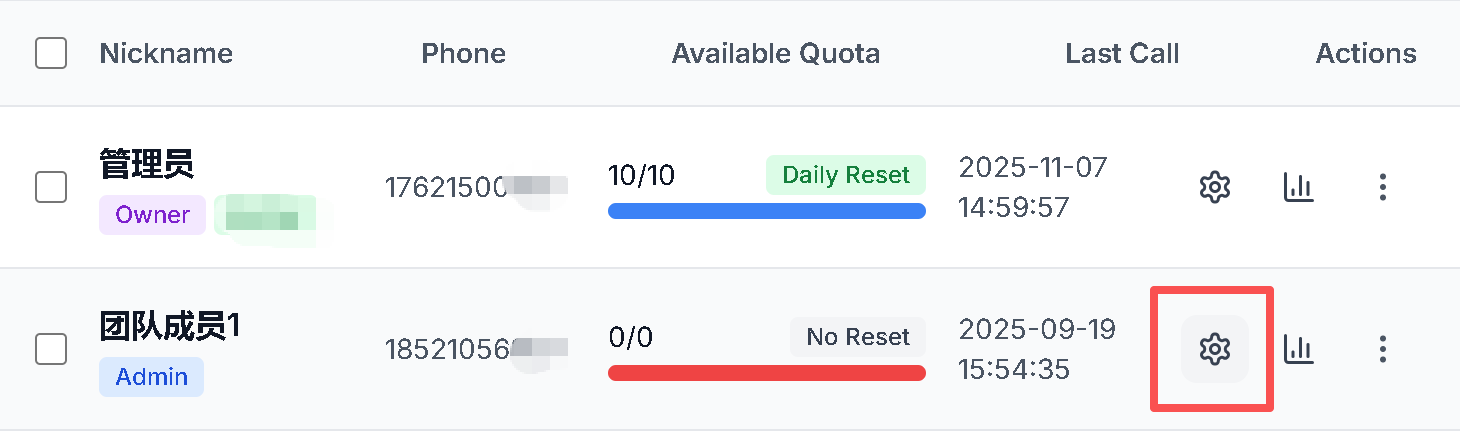View usage statistics chart for 团队成员1
The image size is (1460, 436).
pos(1298,349)
